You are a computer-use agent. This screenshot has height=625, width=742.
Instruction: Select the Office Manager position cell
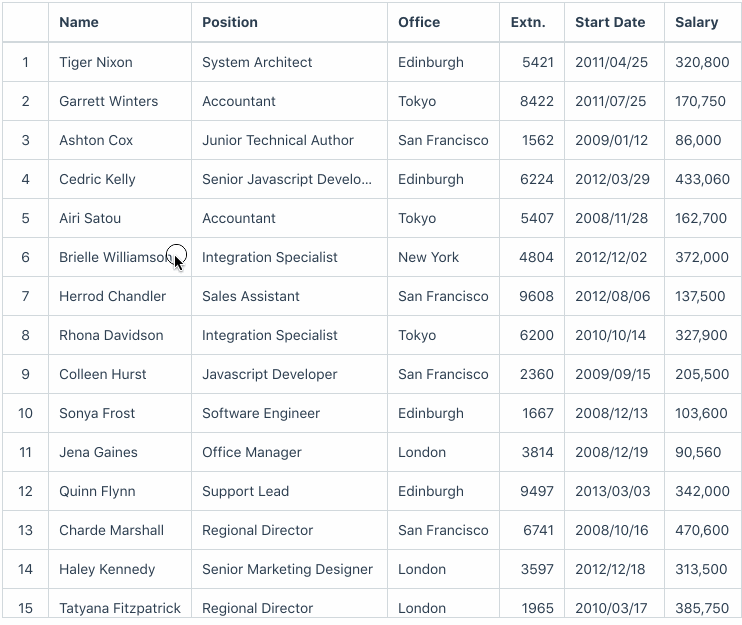coord(252,452)
